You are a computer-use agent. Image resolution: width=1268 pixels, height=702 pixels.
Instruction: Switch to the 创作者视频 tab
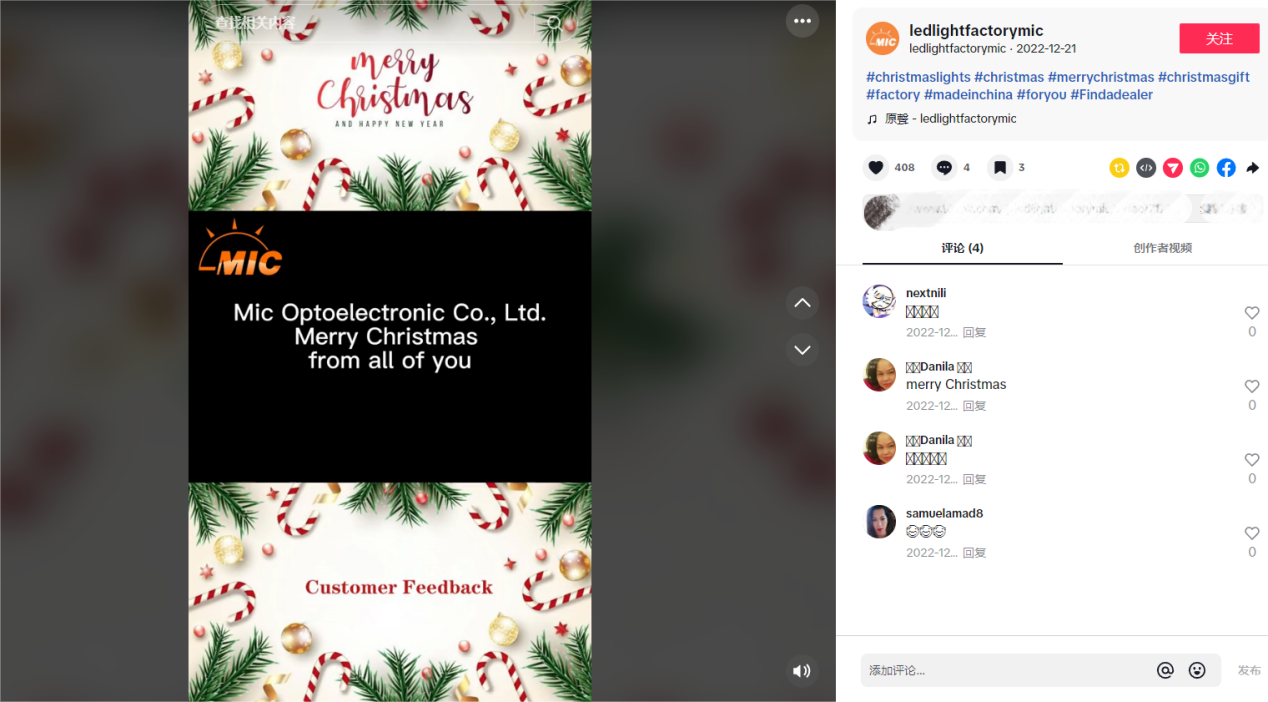pyautogui.click(x=1162, y=248)
